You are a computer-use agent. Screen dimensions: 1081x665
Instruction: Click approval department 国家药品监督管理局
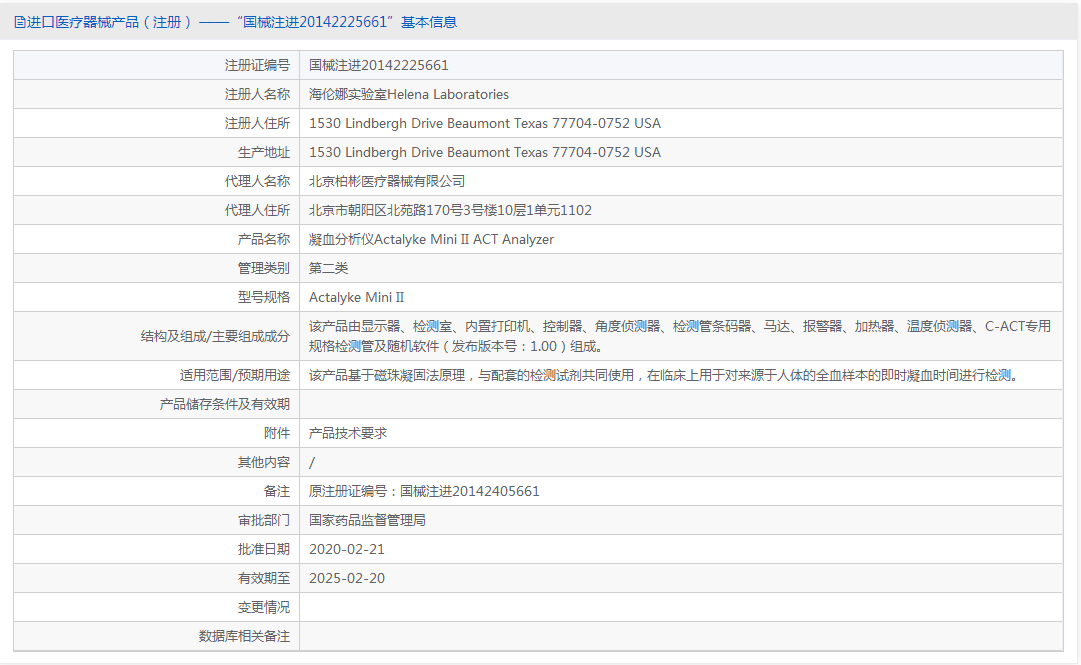[x=367, y=520]
